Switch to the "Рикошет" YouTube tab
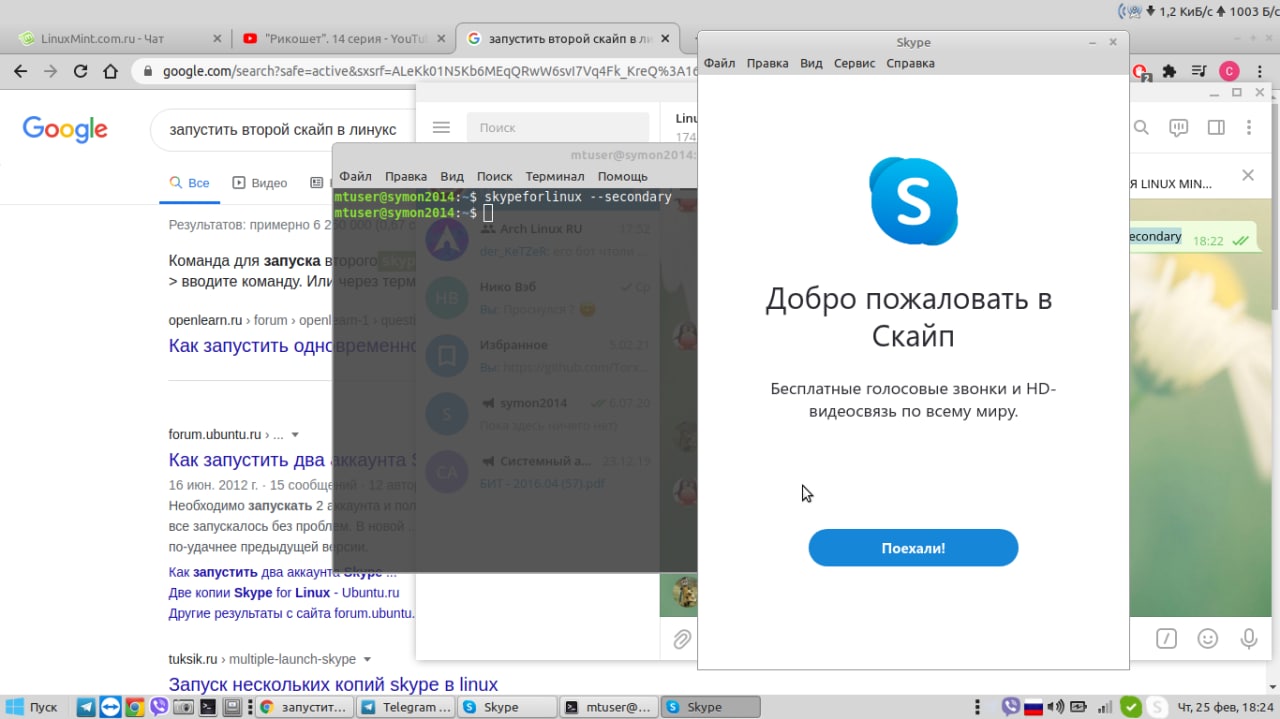 coord(343,39)
